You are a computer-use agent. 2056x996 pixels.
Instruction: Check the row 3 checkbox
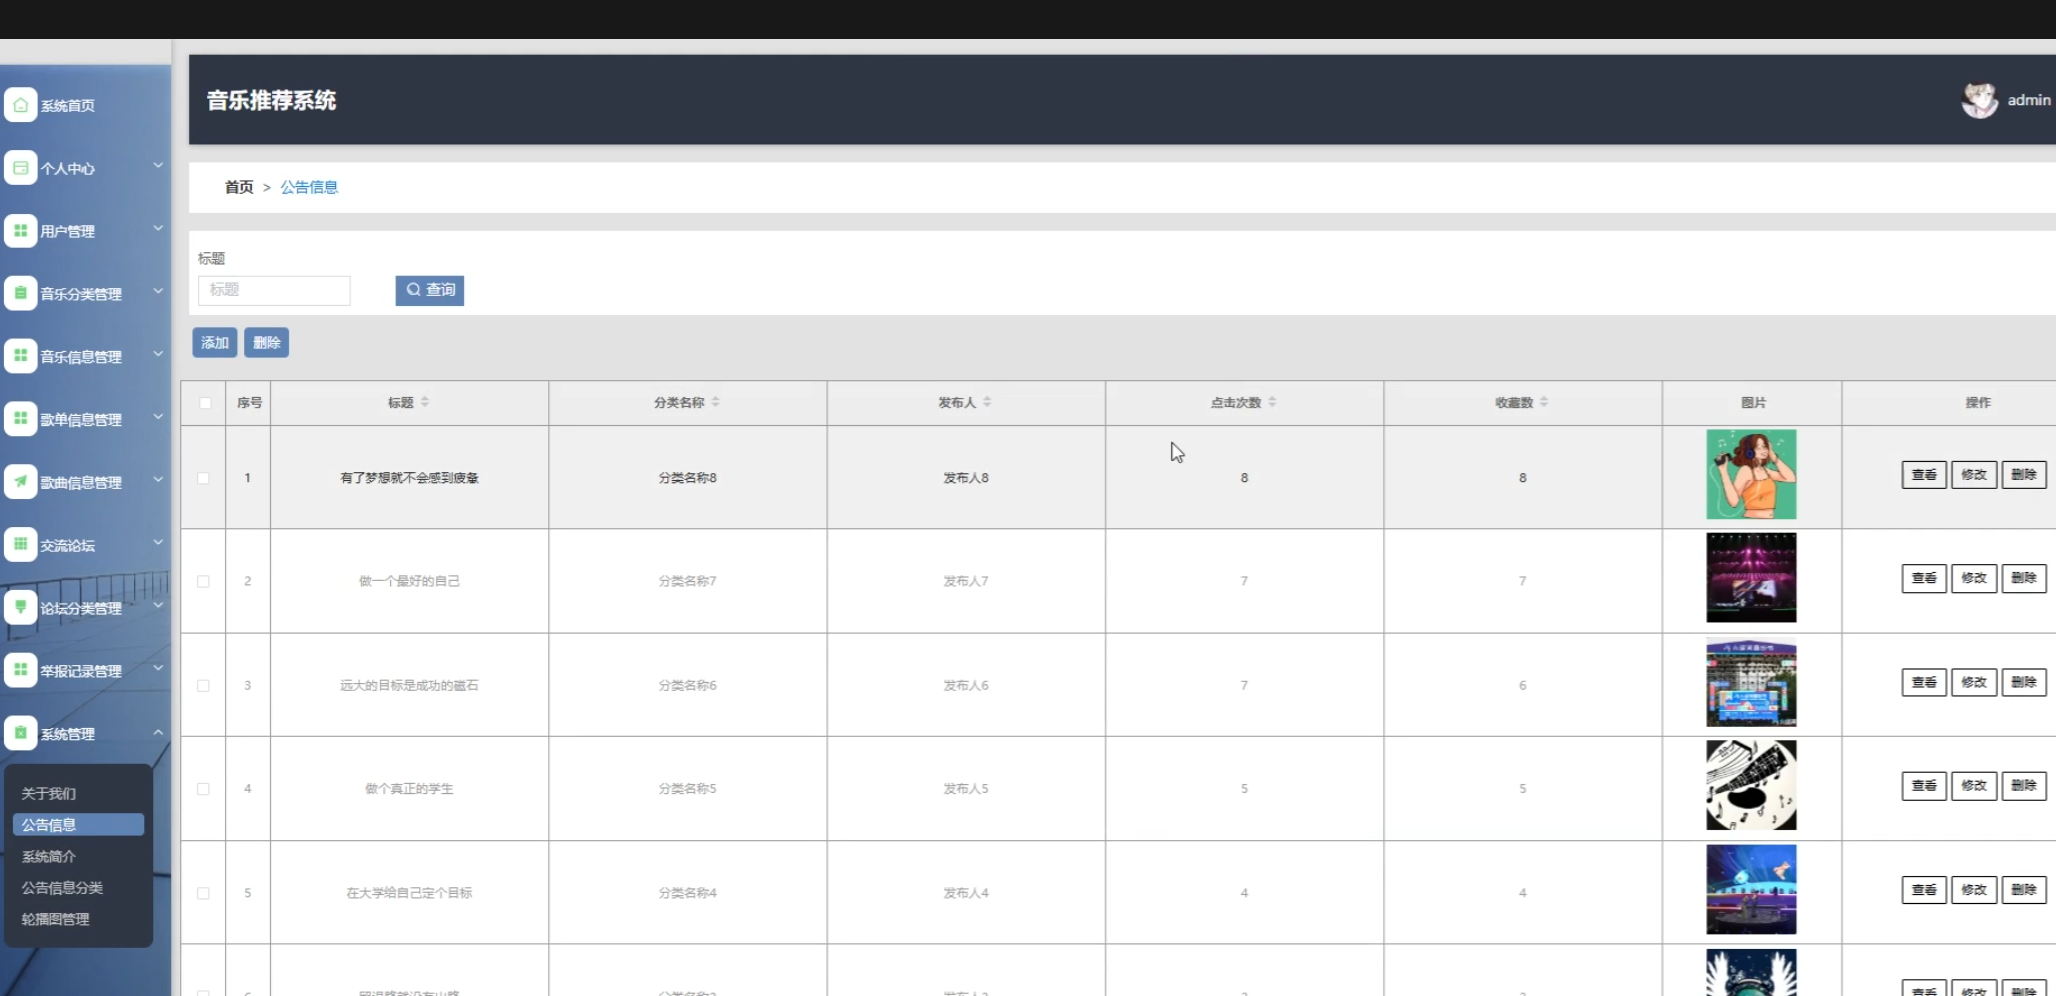(203, 685)
